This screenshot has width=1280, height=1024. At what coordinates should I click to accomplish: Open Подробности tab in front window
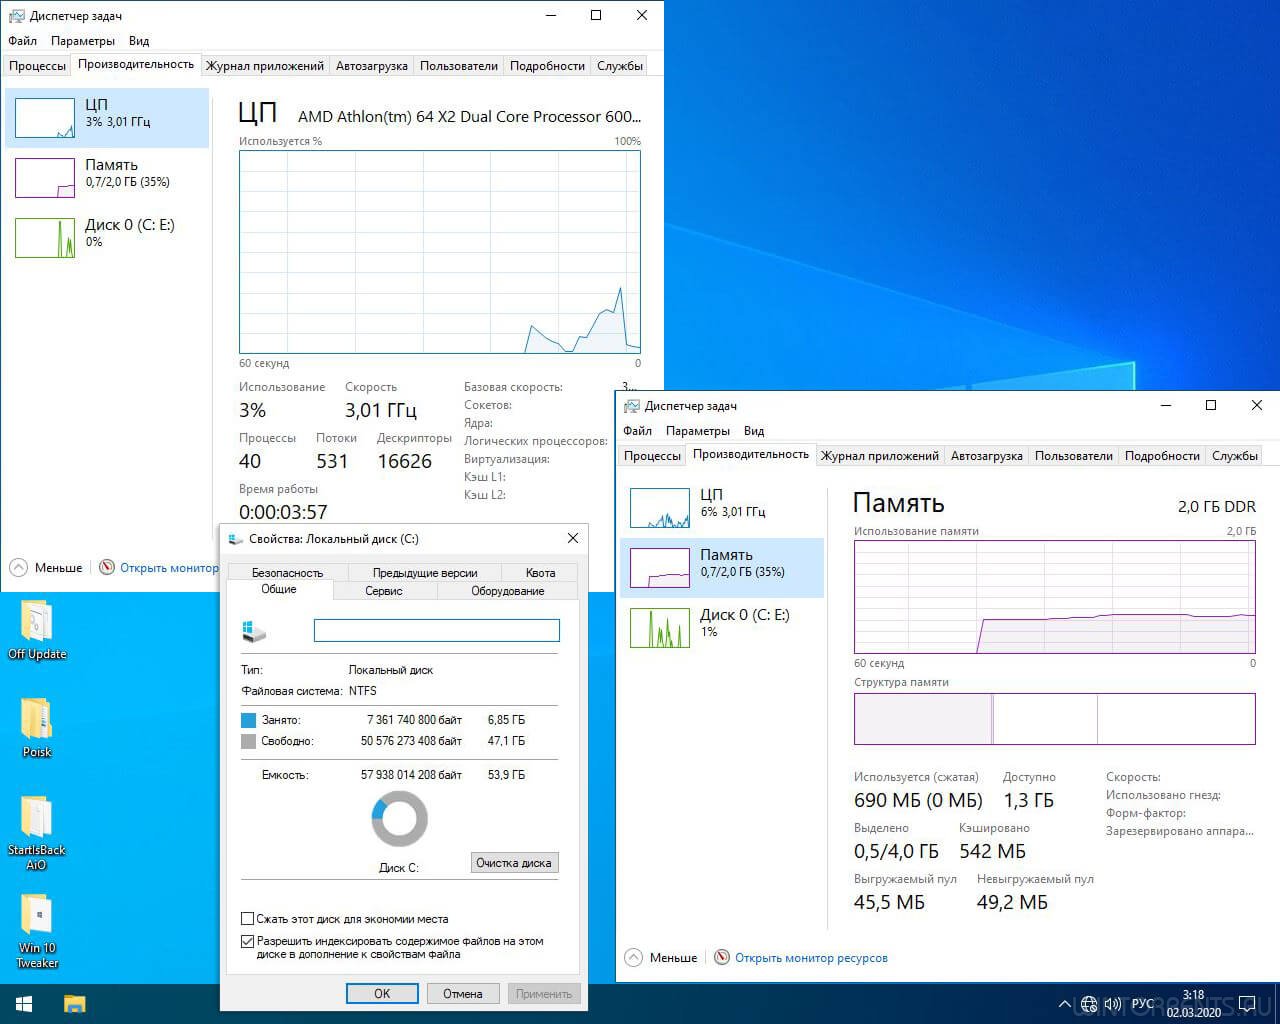[x=1162, y=456]
